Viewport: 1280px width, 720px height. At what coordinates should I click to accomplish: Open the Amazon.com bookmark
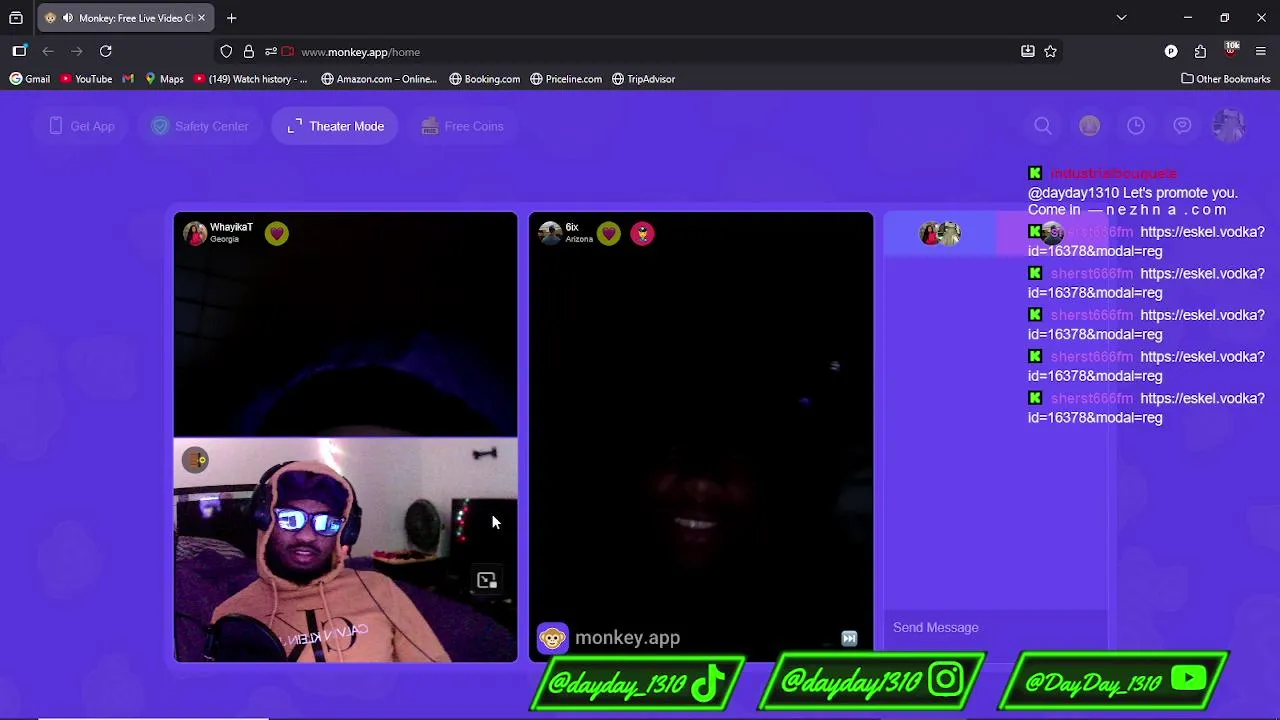point(379,79)
